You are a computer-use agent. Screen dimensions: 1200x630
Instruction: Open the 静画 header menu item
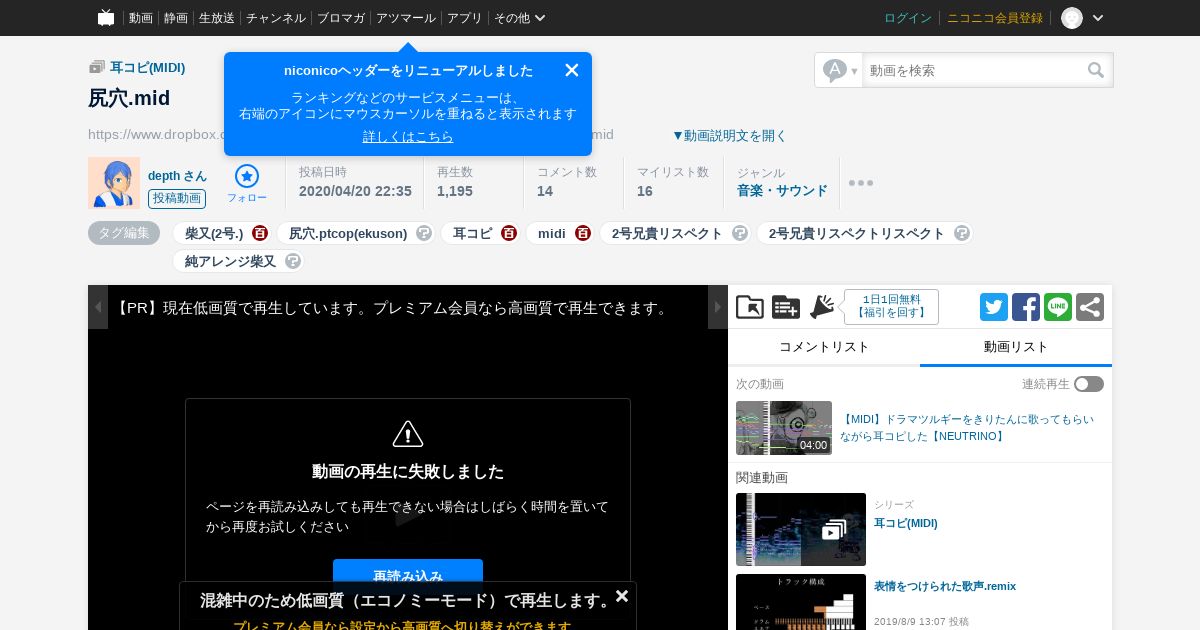pyautogui.click(x=176, y=18)
